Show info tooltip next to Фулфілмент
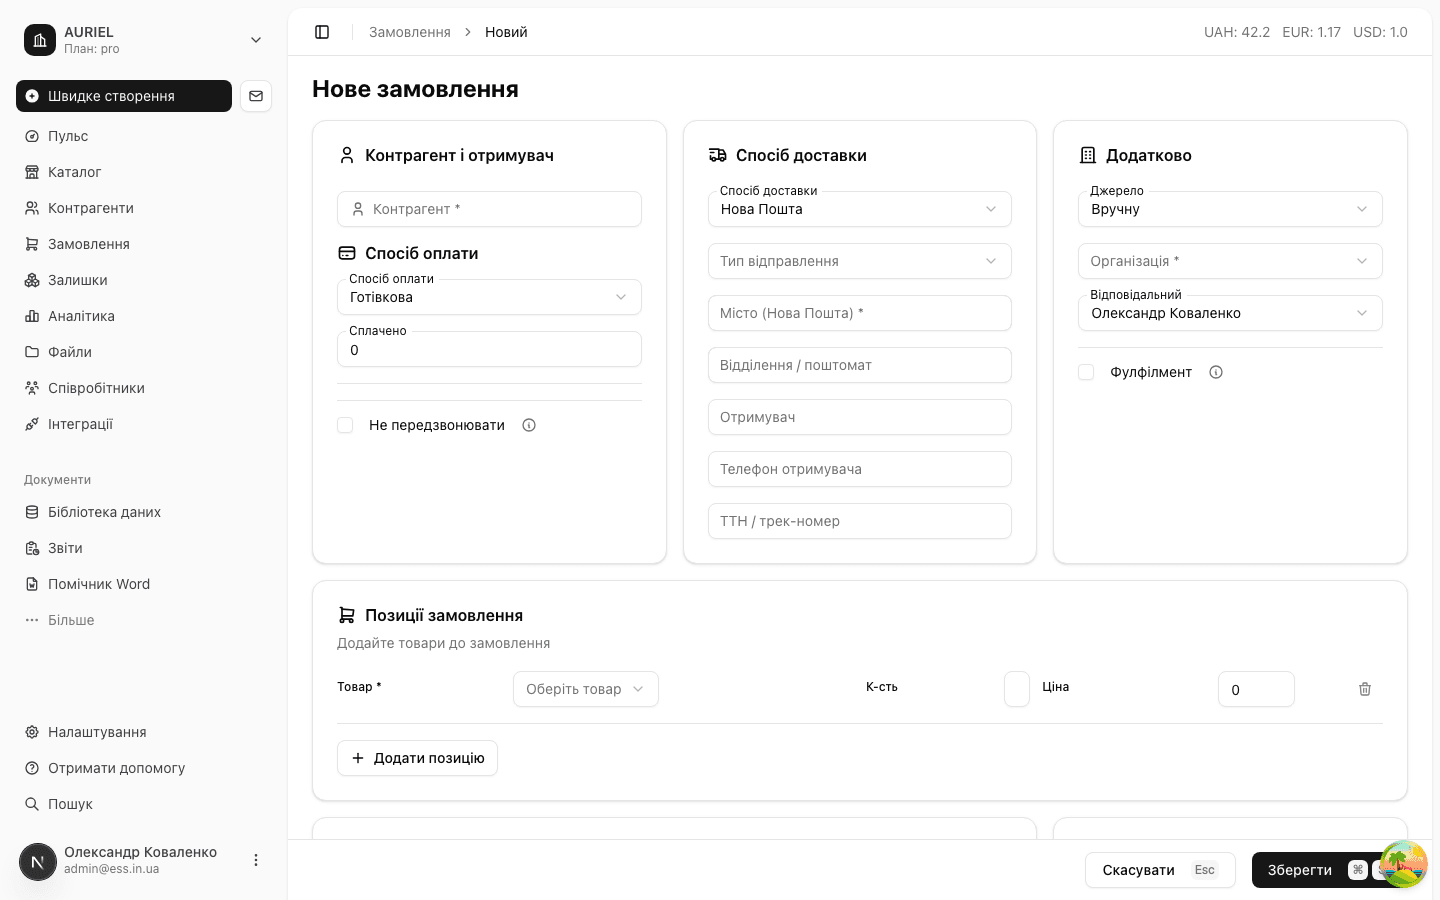This screenshot has width=1440, height=900. click(x=1216, y=372)
